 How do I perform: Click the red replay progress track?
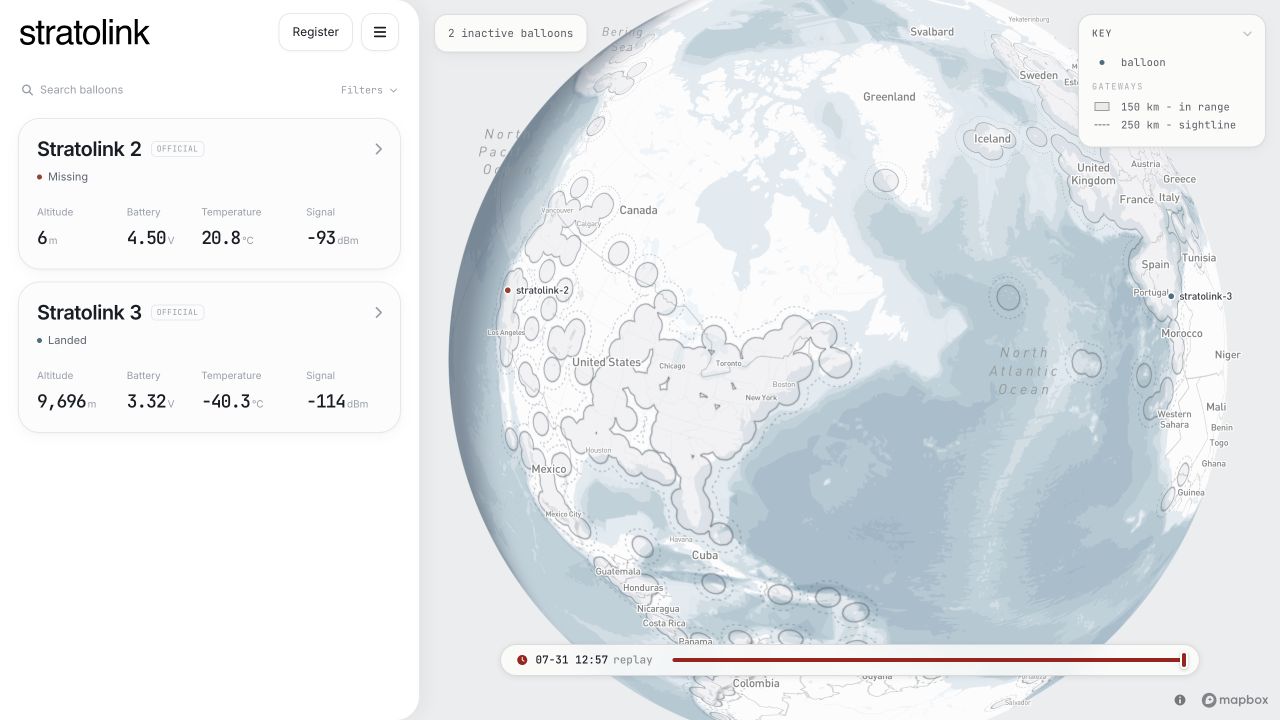point(927,660)
